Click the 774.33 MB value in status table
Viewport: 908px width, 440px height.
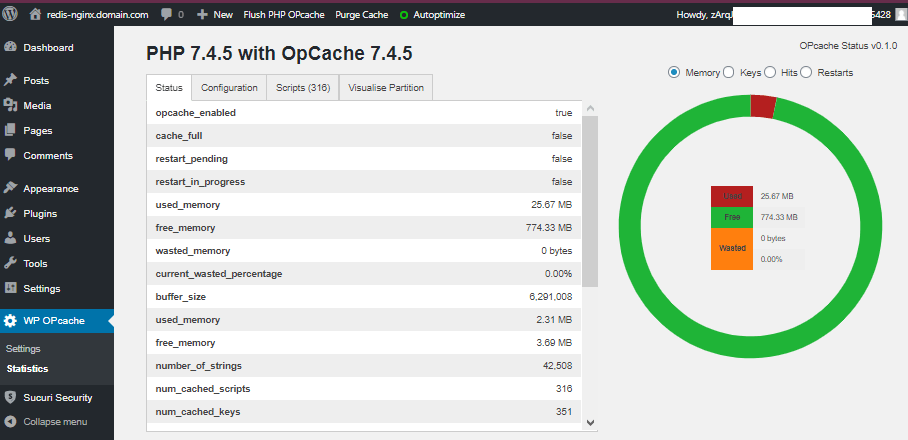pyautogui.click(x=549, y=228)
